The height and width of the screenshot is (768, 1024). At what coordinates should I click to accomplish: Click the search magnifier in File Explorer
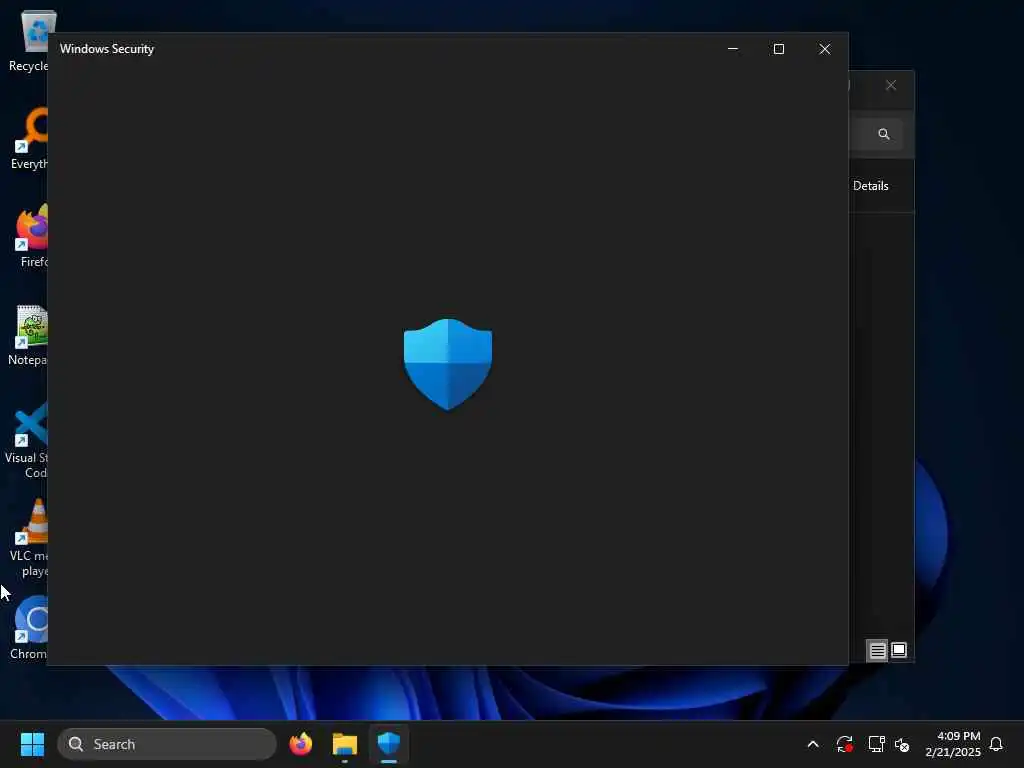click(884, 134)
